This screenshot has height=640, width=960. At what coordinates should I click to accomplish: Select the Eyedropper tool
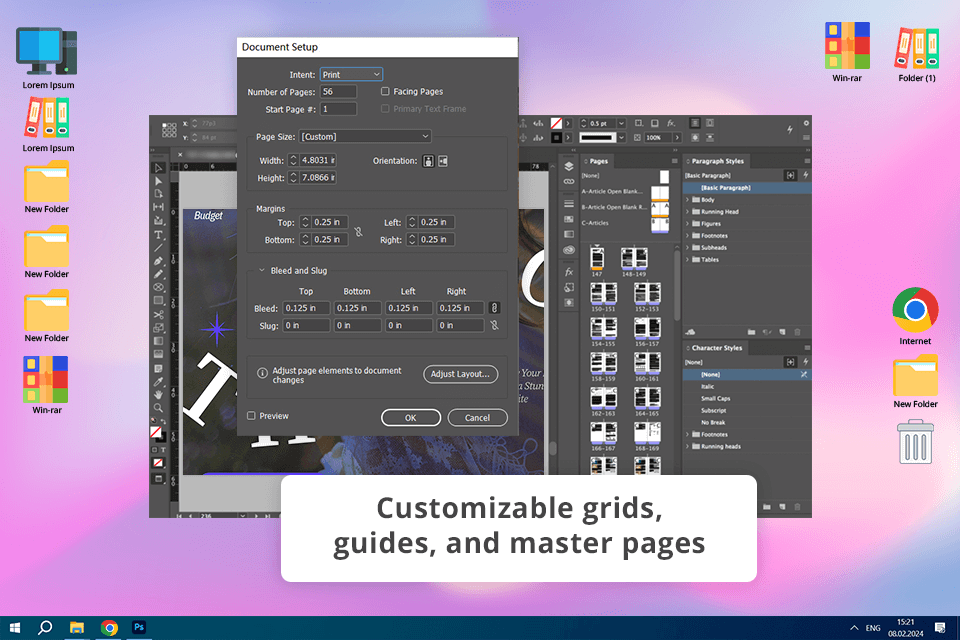pyautogui.click(x=159, y=382)
